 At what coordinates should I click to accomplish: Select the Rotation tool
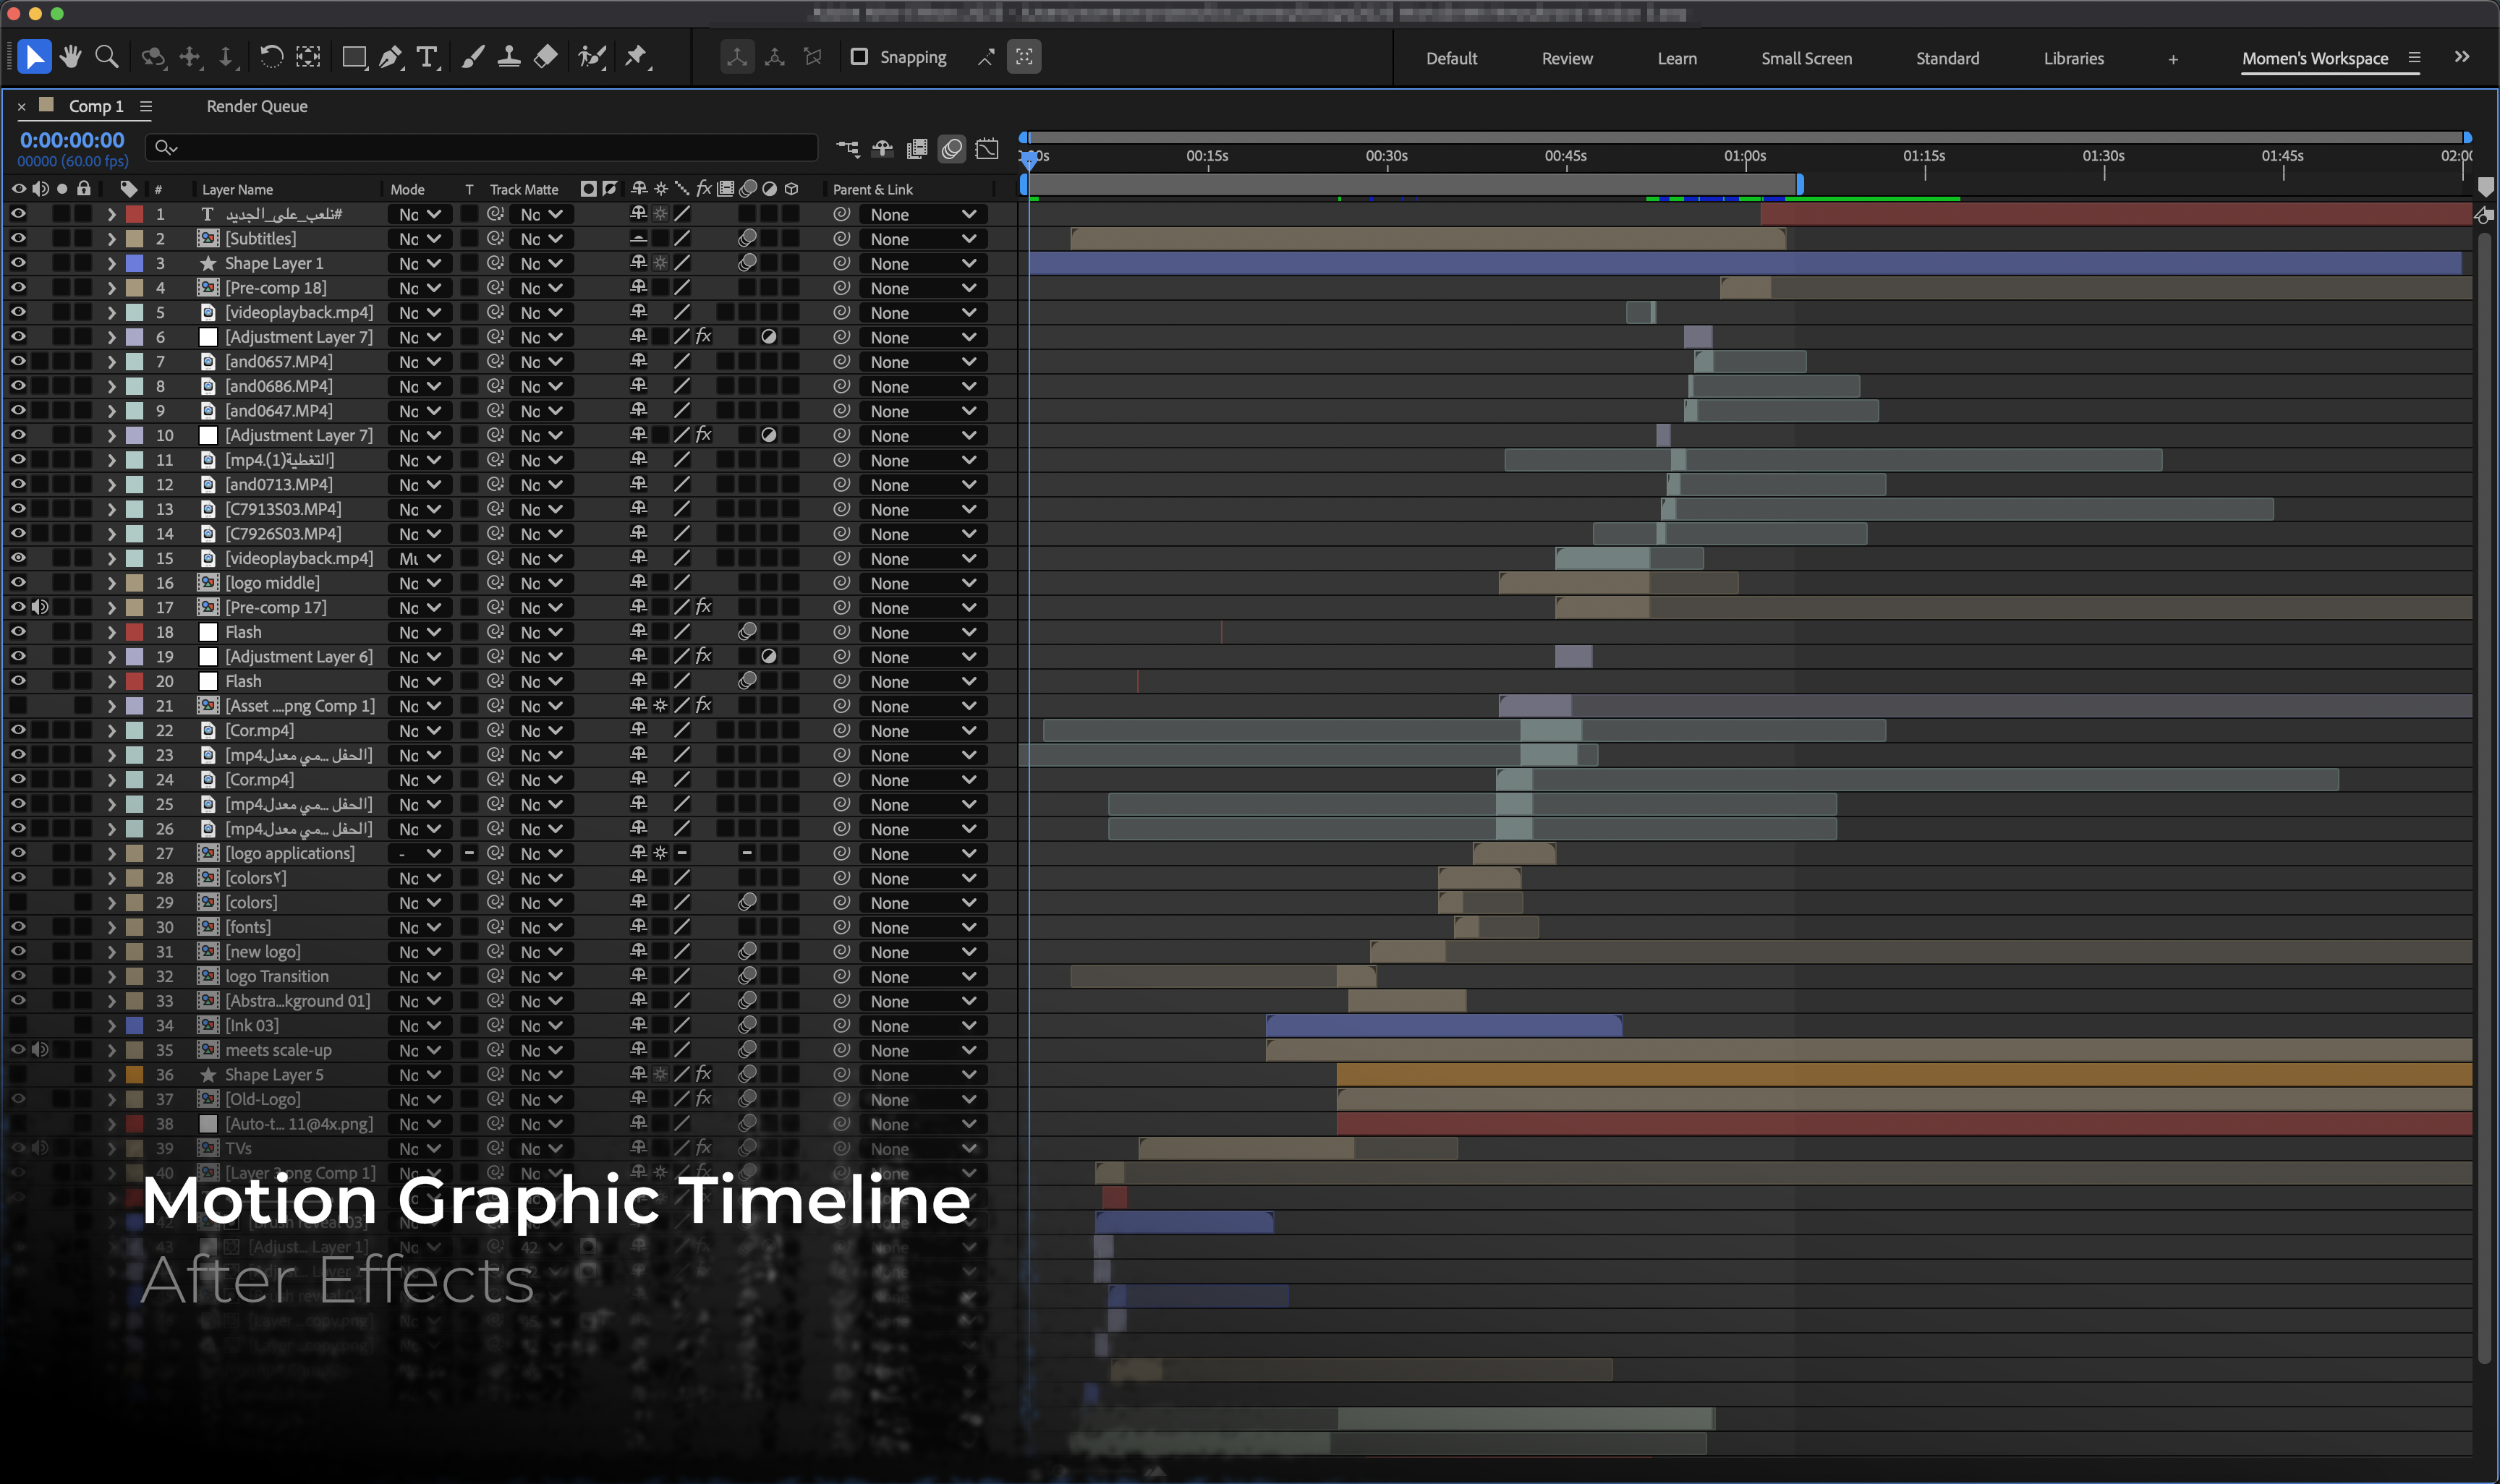click(271, 57)
